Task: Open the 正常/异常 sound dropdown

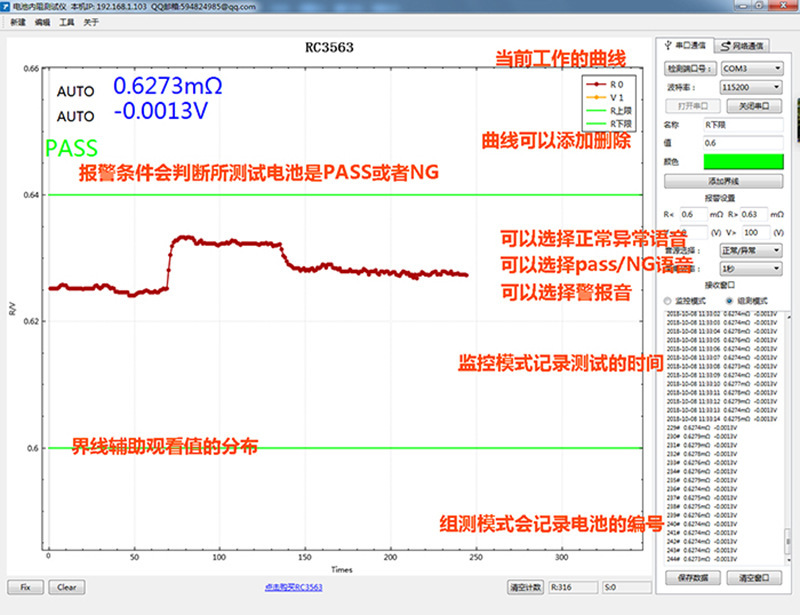Action: (x=751, y=251)
